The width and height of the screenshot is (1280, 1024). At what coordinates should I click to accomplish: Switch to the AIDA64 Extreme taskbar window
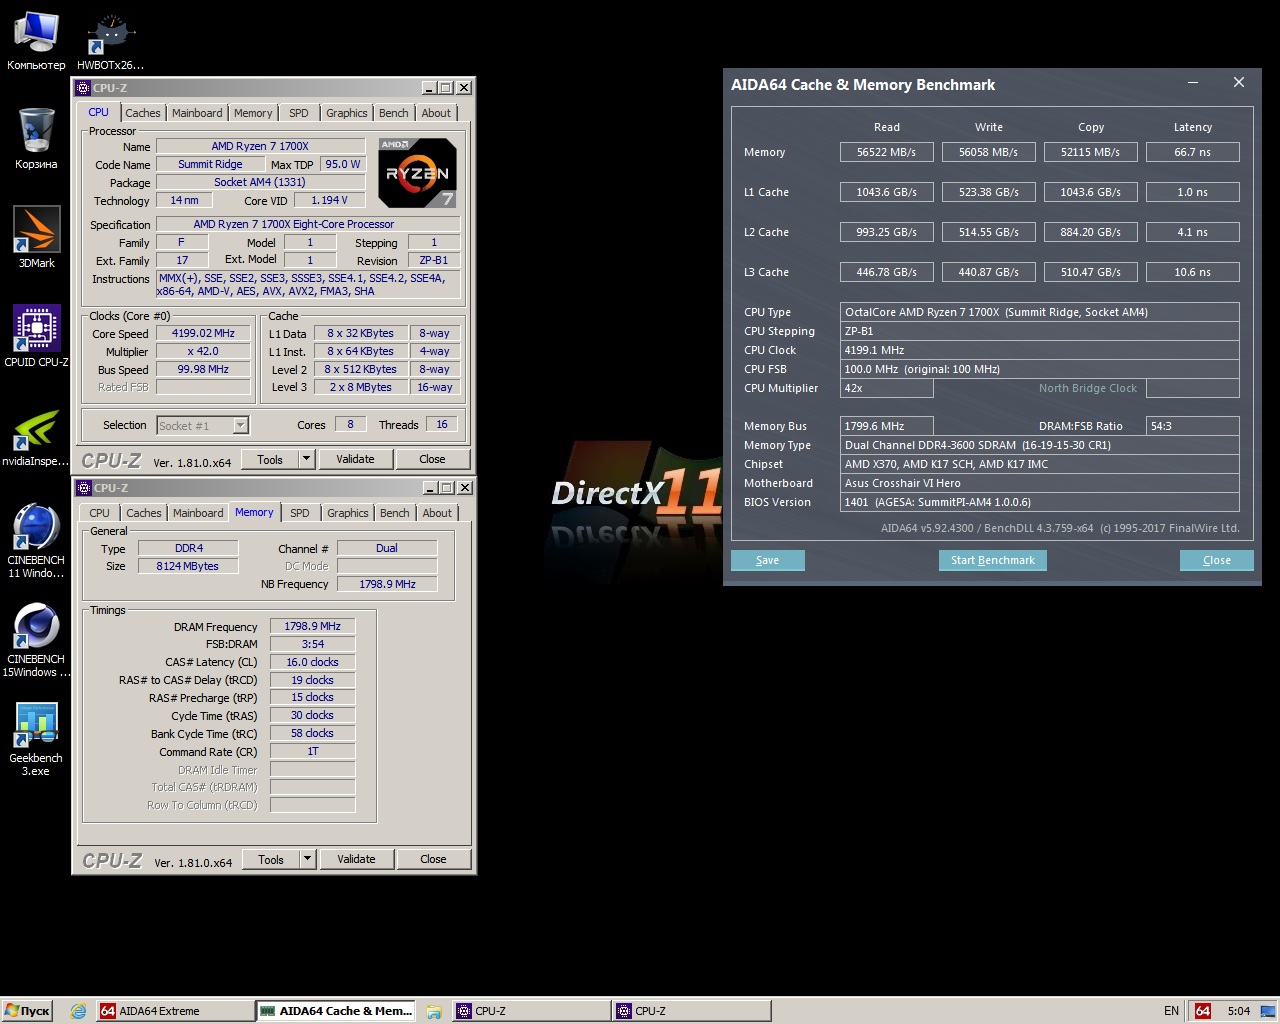175,1011
